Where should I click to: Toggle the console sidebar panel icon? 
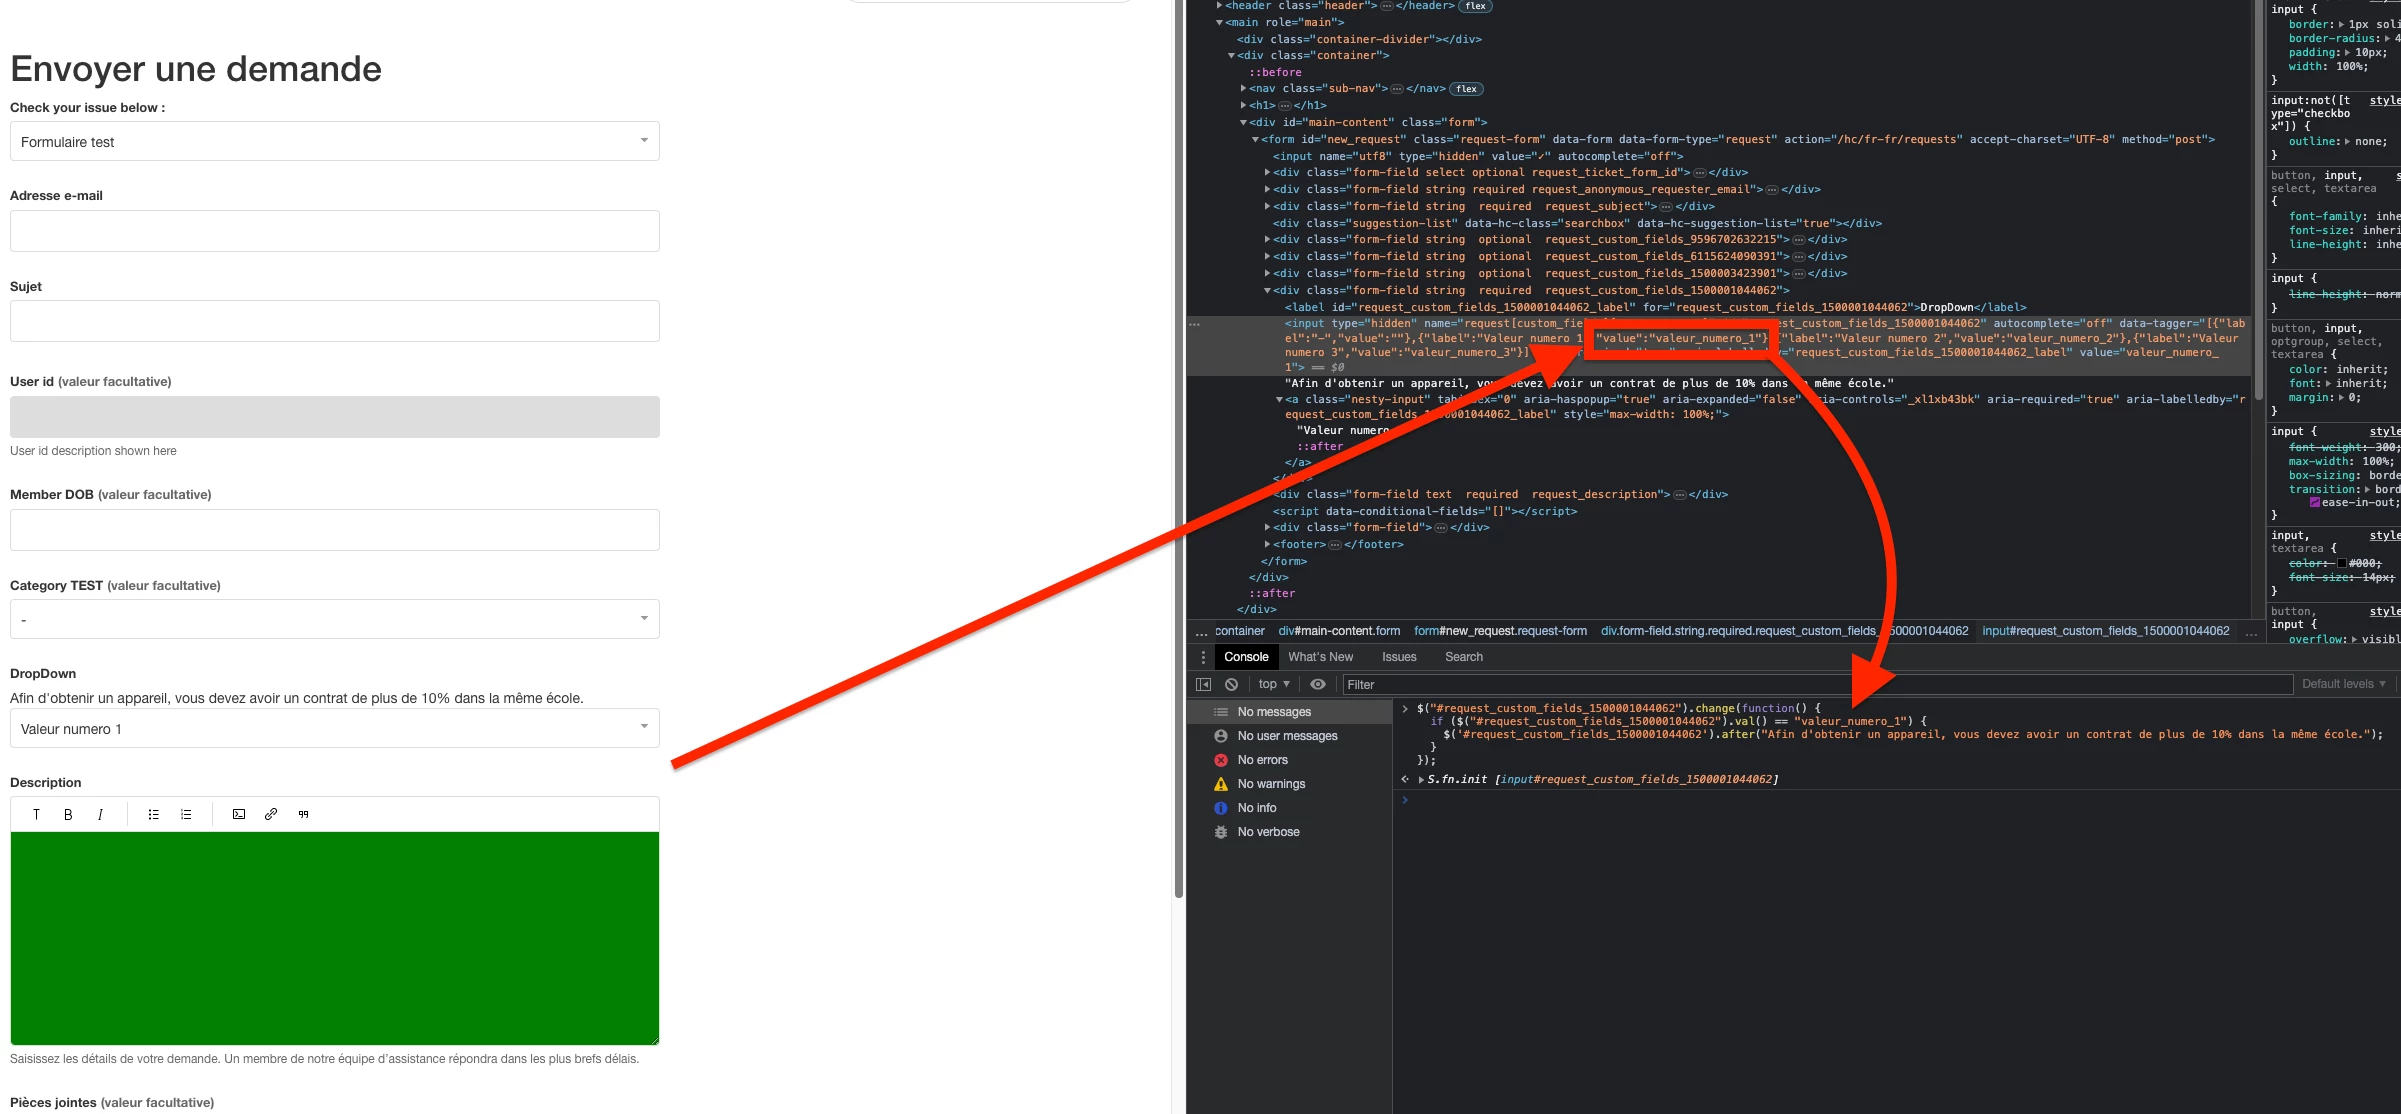click(1203, 684)
